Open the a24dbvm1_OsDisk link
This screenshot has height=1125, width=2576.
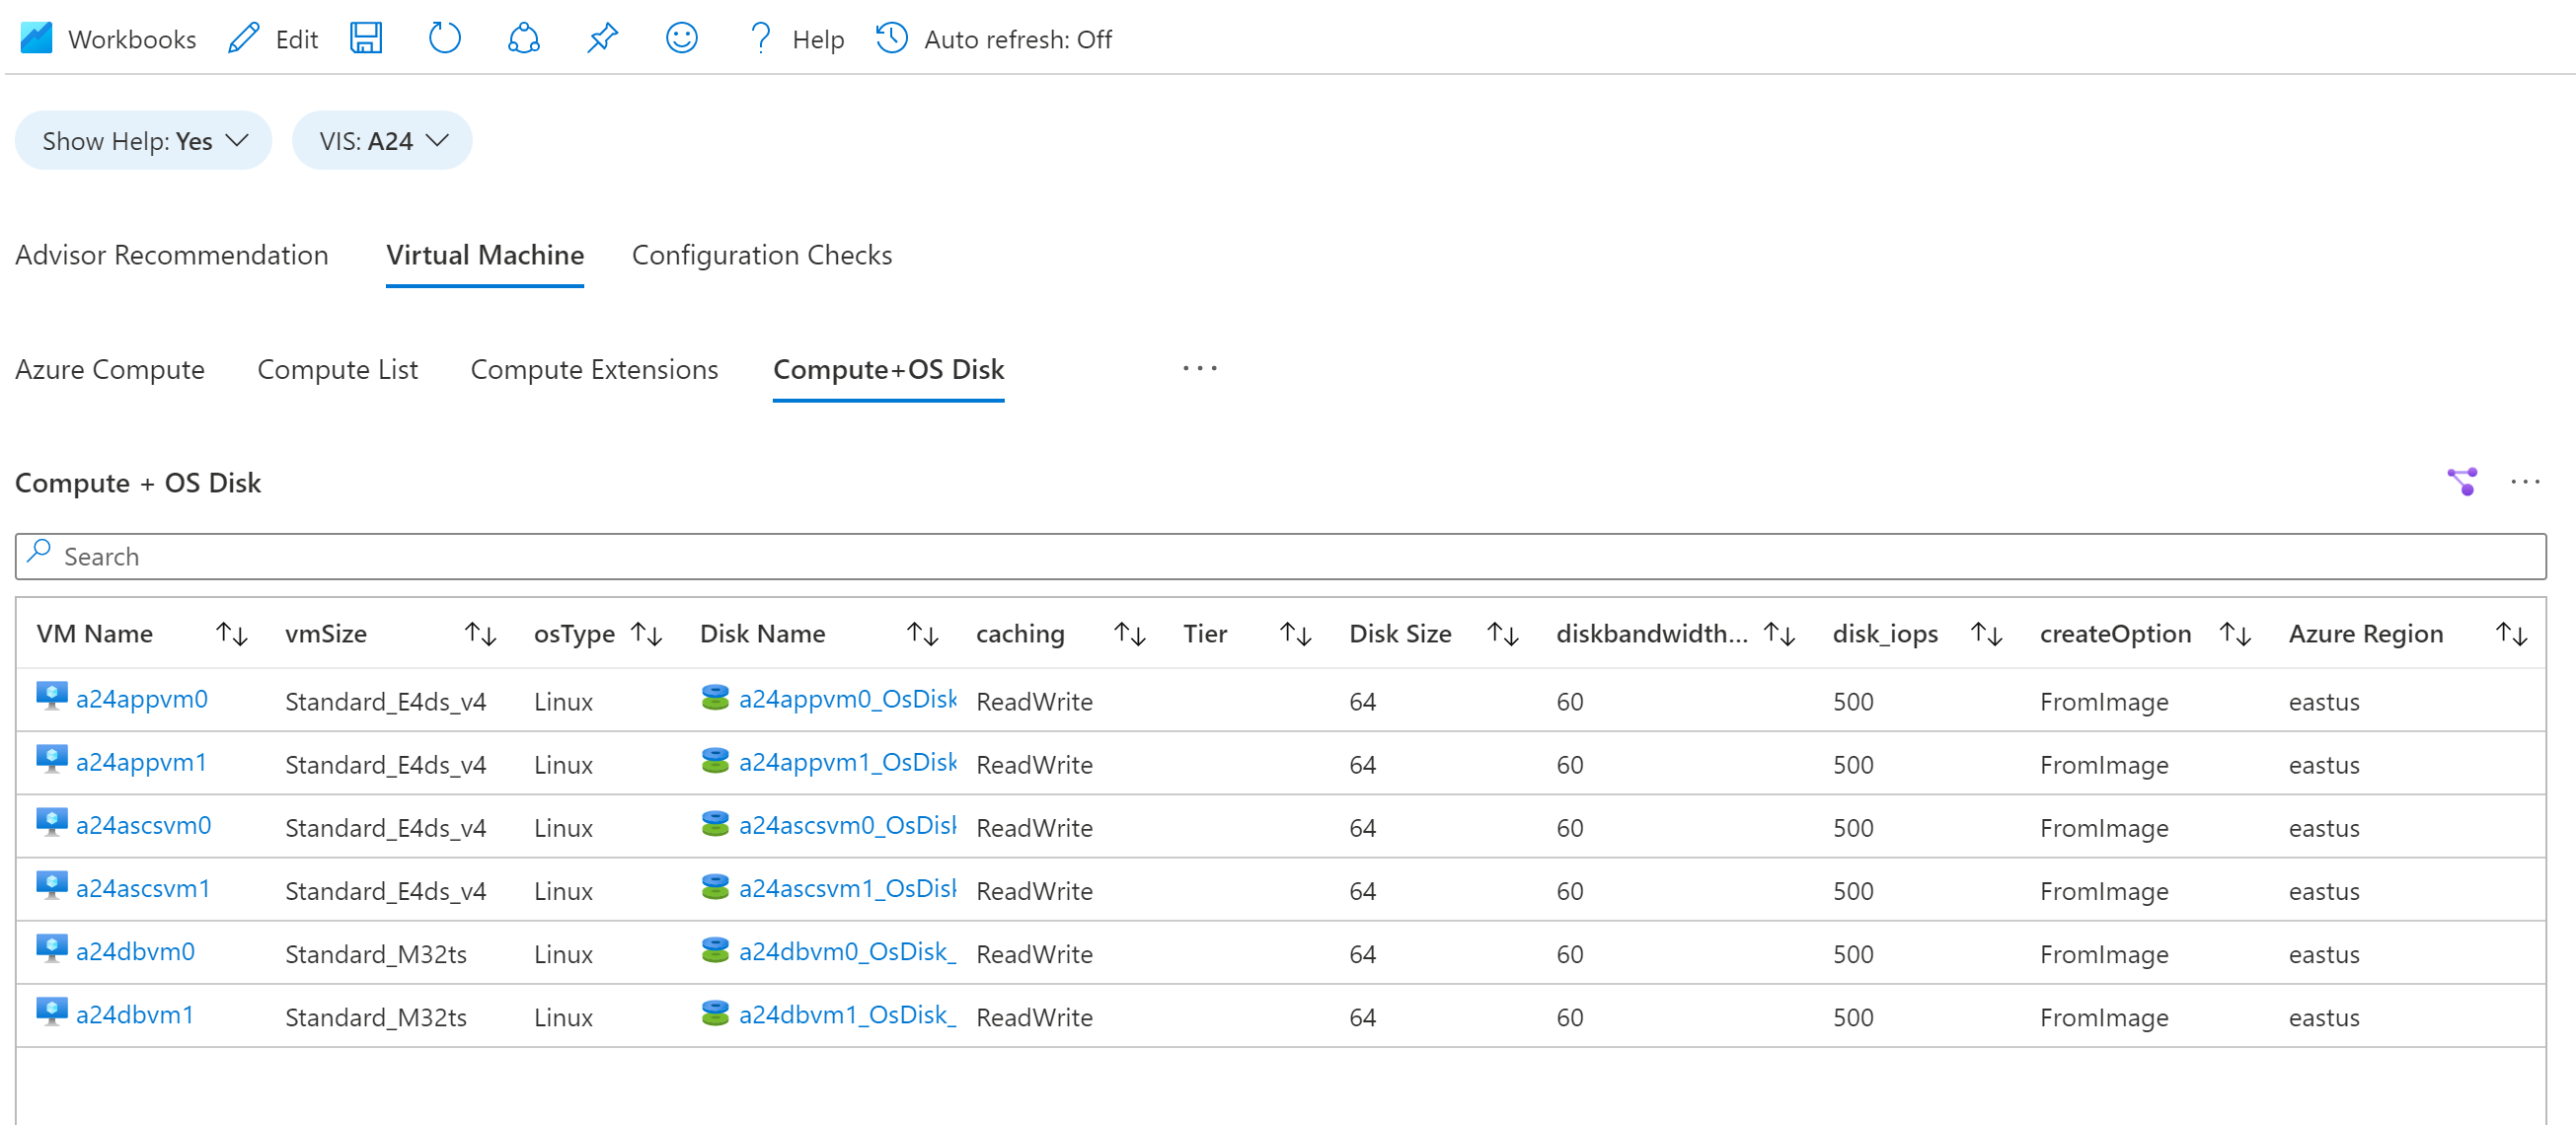[846, 1015]
